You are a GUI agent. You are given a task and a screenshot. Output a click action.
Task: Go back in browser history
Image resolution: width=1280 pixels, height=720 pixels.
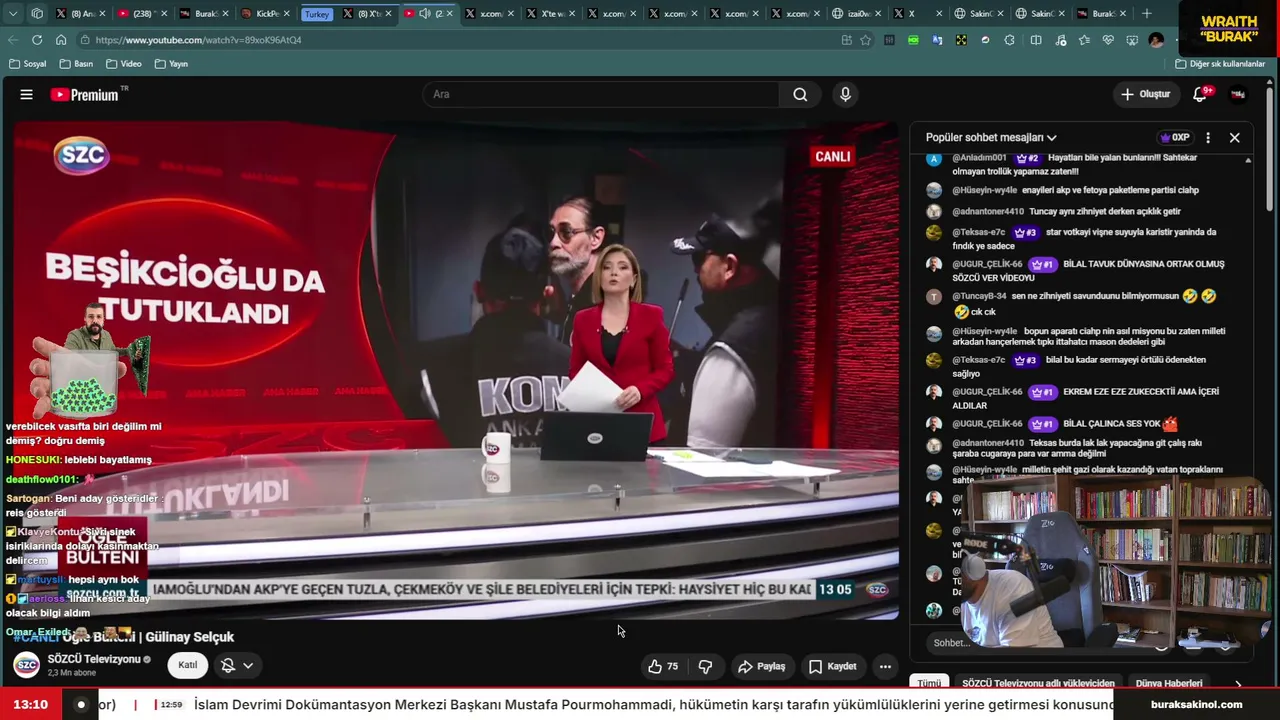[13, 40]
